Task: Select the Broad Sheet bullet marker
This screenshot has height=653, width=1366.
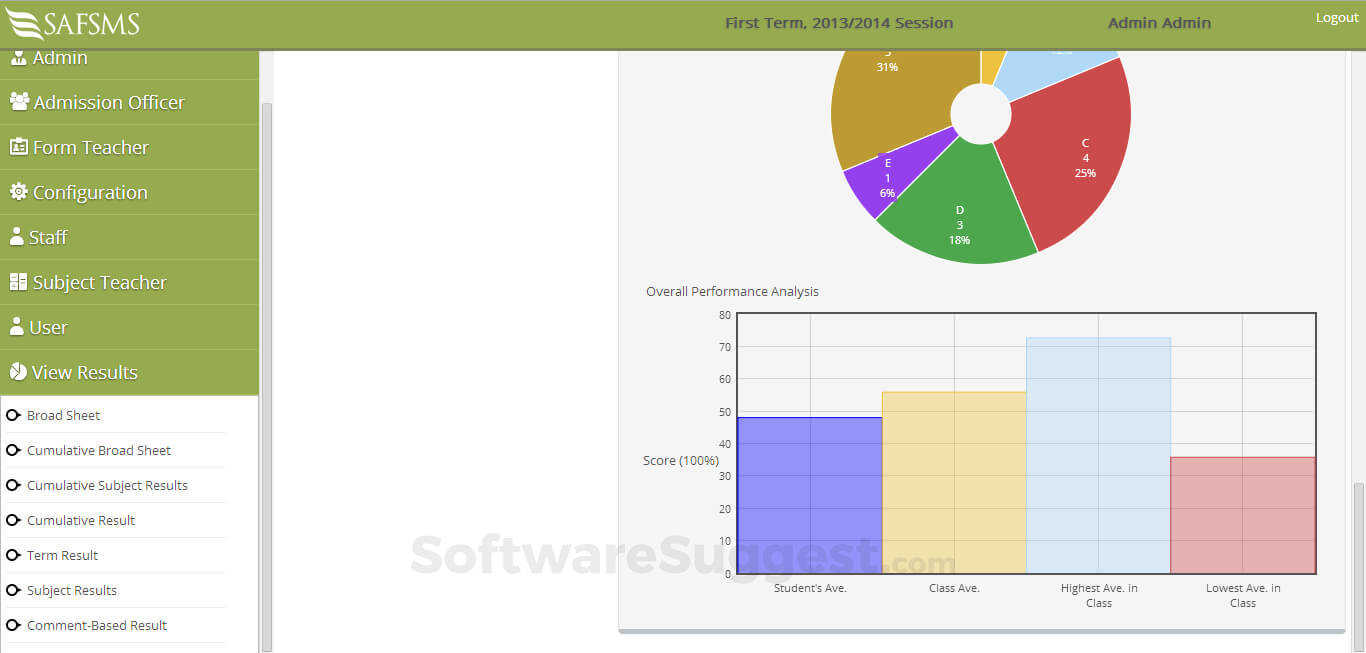Action: coord(13,415)
